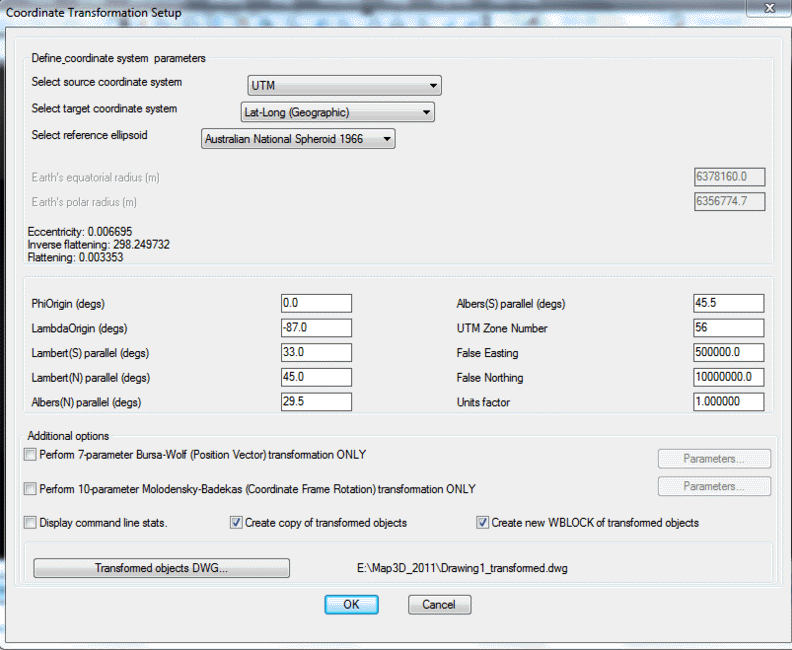792x650 pixels.
Task: Select the UTM Zone Number field
Action: (728, 328)
